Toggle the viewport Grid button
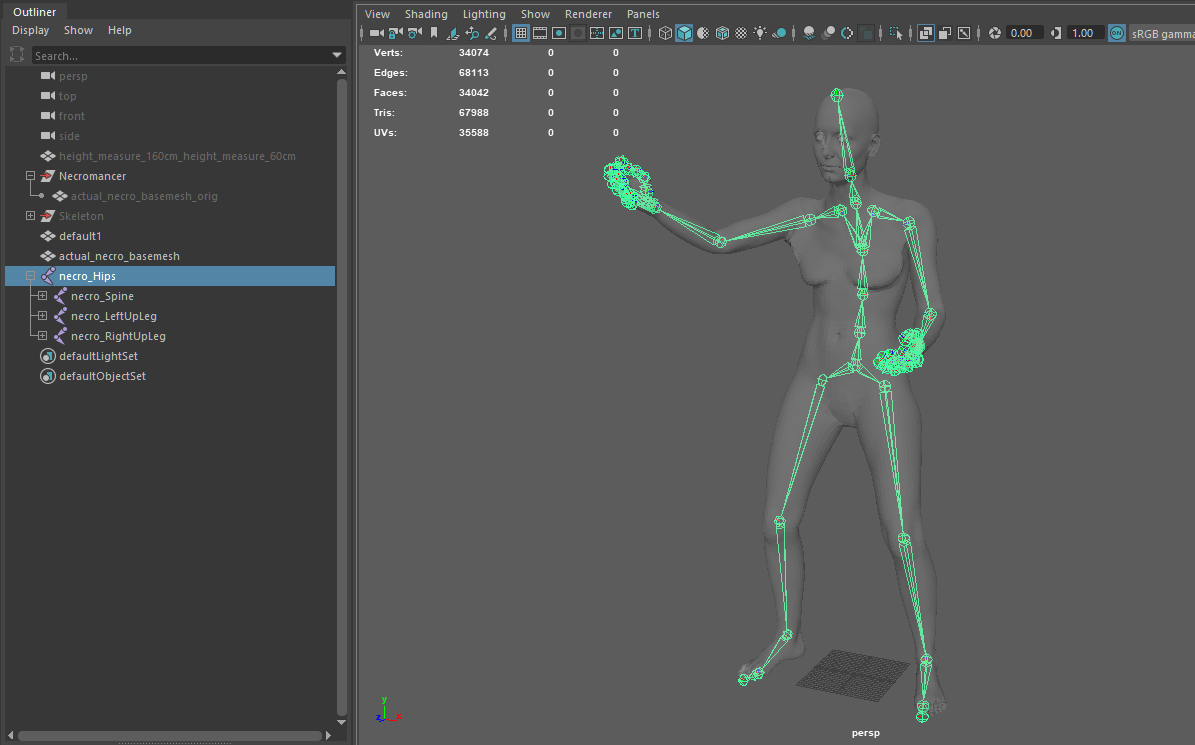 click(521, 33)
